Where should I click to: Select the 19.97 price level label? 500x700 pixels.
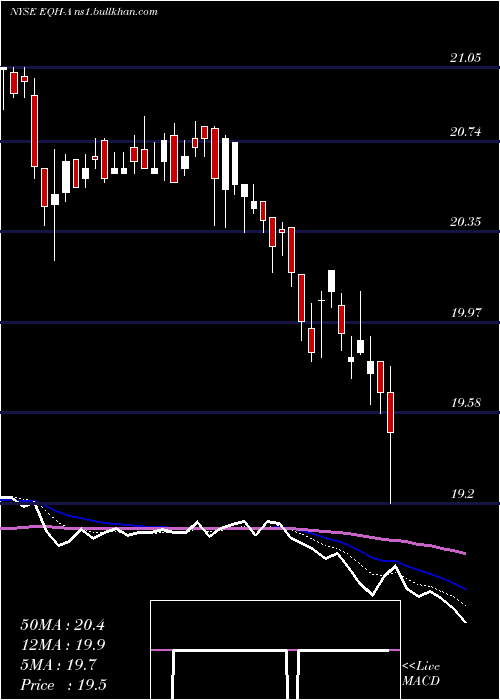465,312
